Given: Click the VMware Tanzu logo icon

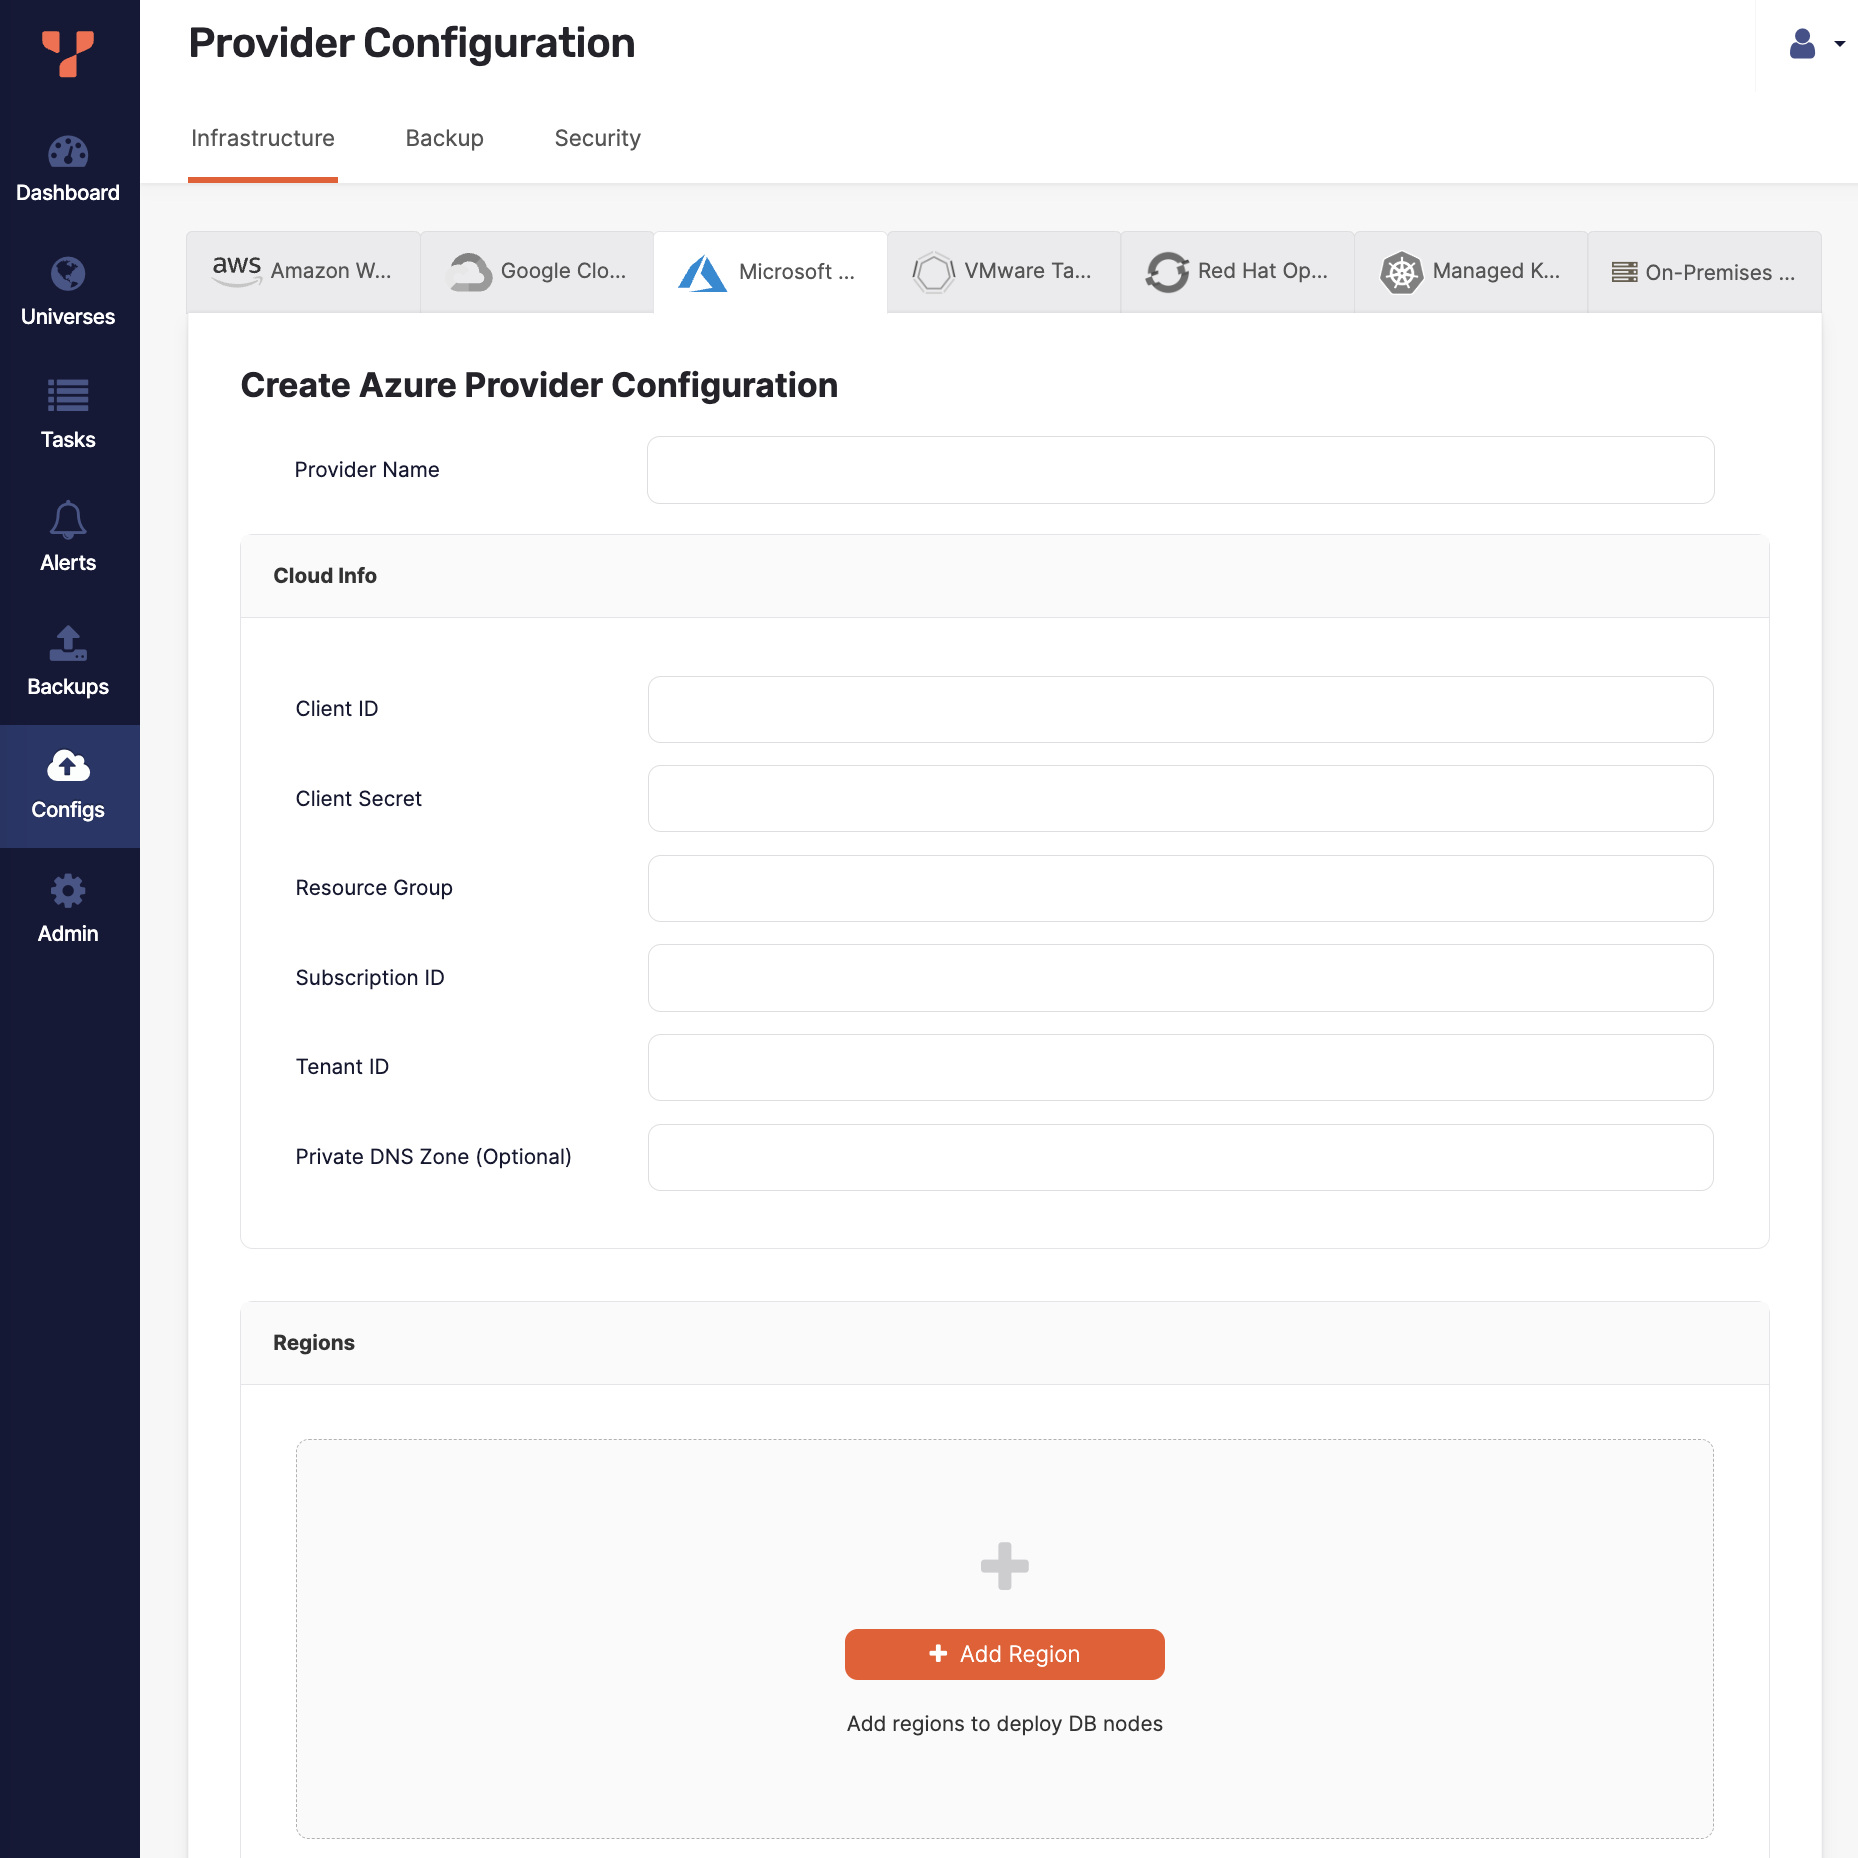Looking at the screenshot, I should click(x=934, y=272).
